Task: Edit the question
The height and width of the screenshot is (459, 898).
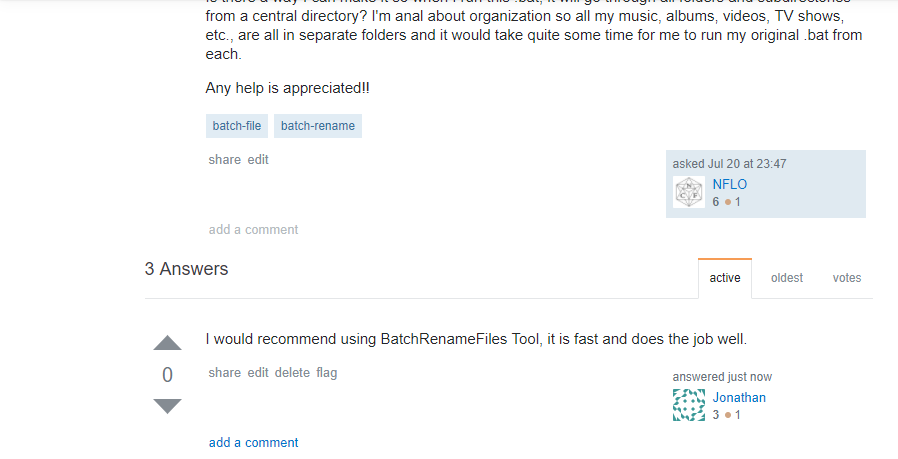Action: (258, 159)
